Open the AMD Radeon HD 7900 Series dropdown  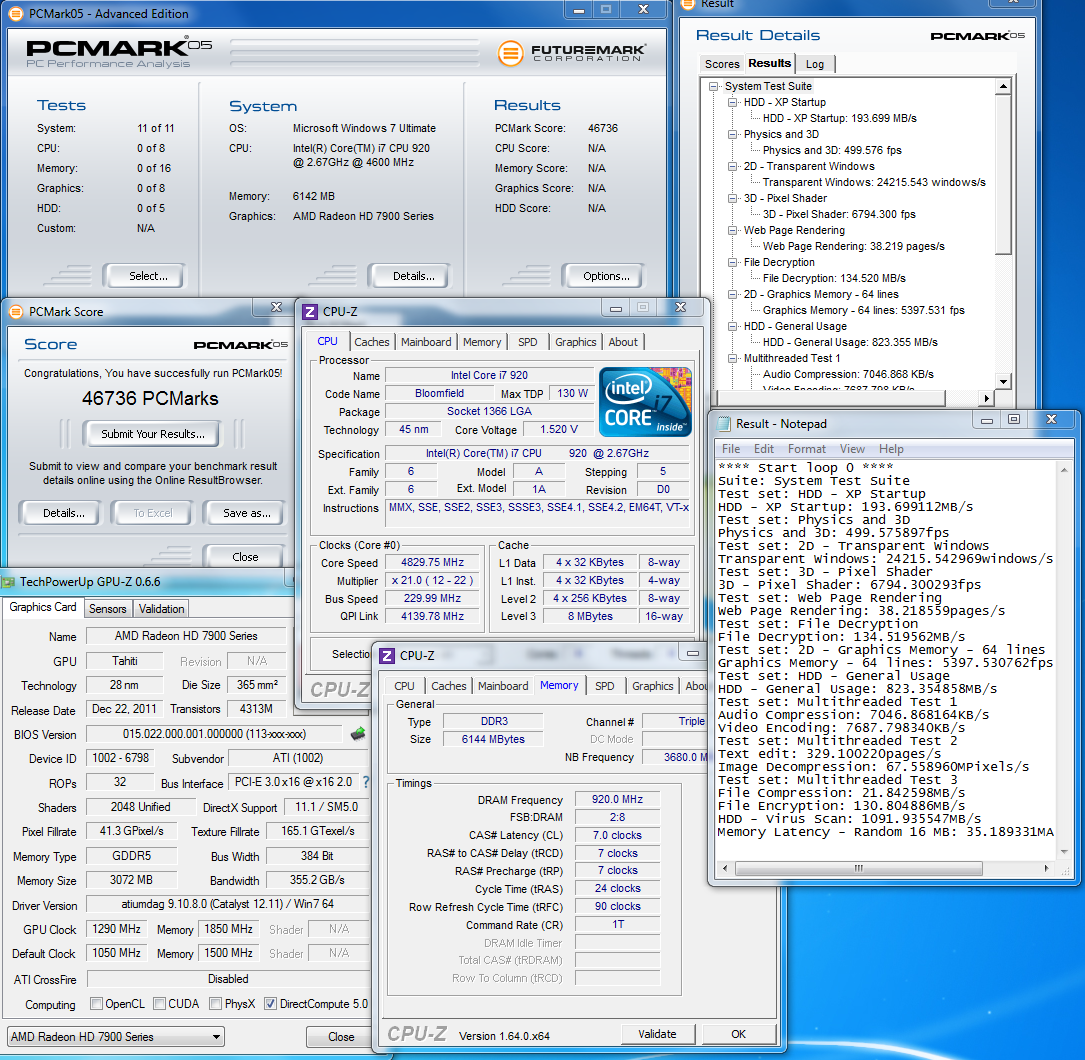(116, 1036)
